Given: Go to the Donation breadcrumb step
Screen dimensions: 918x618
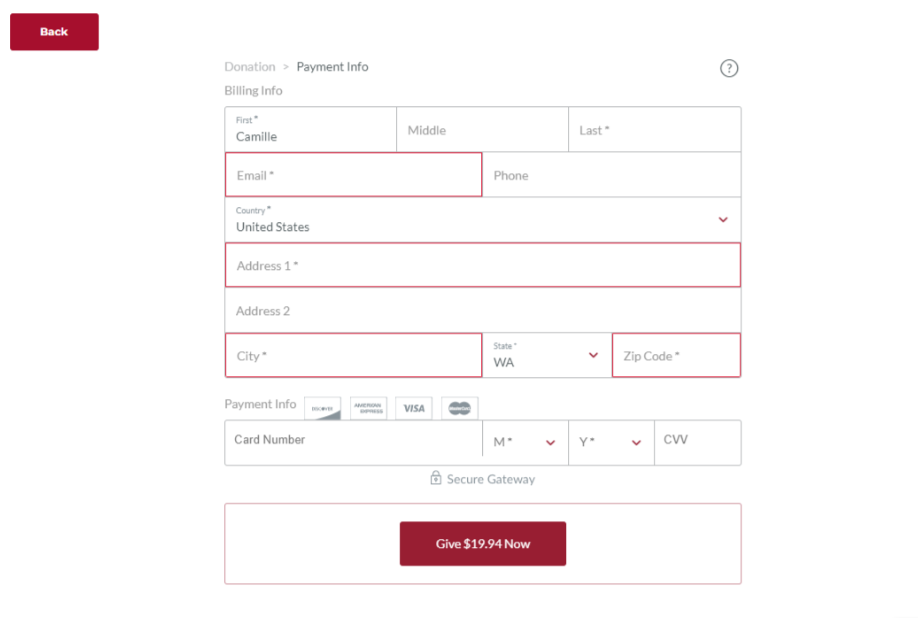Looking at the screenshot, I should click(x=250, y=67).
